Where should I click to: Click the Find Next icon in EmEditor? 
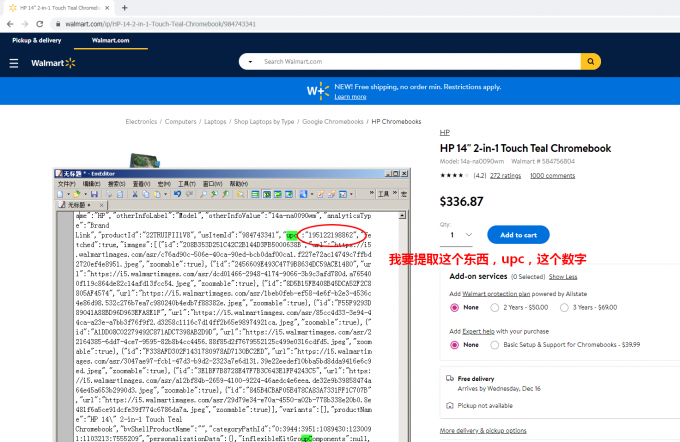214,194
